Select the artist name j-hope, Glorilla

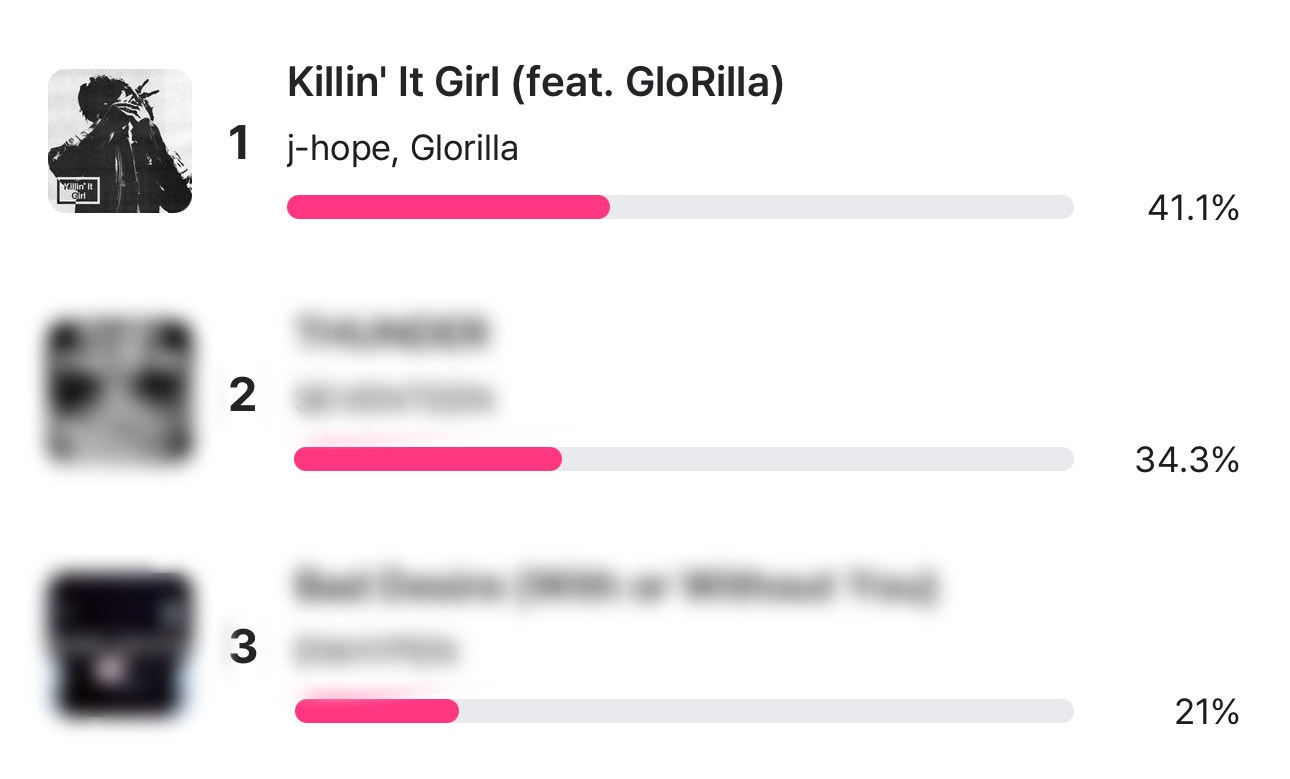tap(404, 146)
